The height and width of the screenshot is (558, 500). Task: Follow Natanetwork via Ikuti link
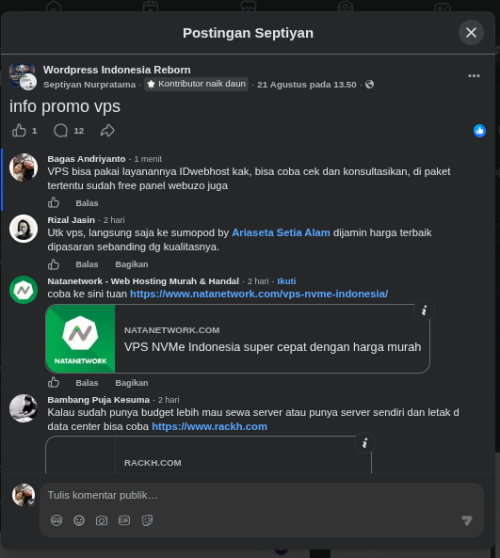(x=286, y=281)
